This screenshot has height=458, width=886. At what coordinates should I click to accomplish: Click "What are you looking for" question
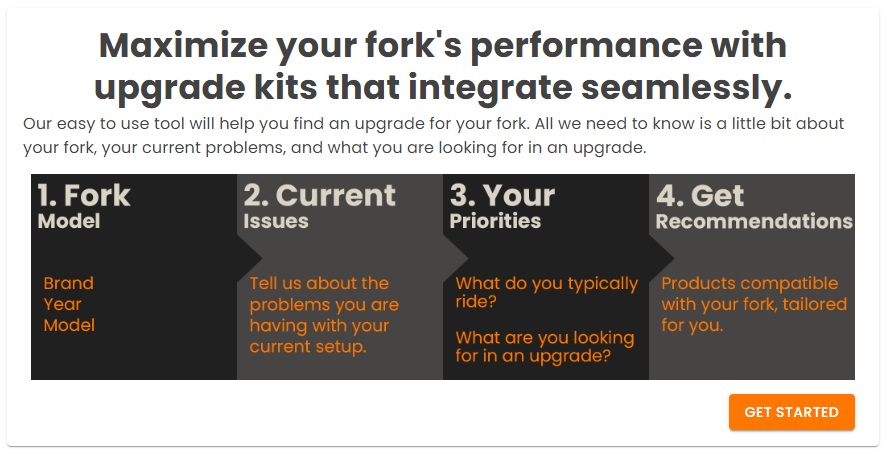pos(544,346)
